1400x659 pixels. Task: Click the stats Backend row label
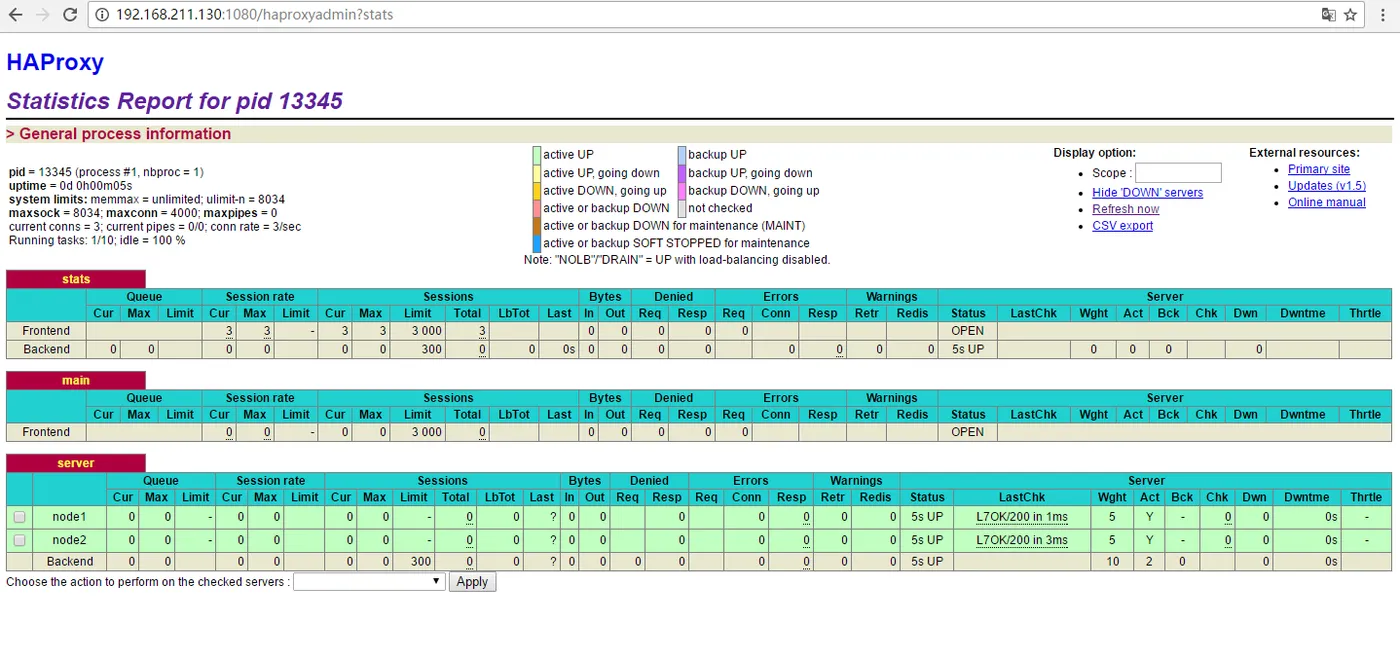pos(46,349)
